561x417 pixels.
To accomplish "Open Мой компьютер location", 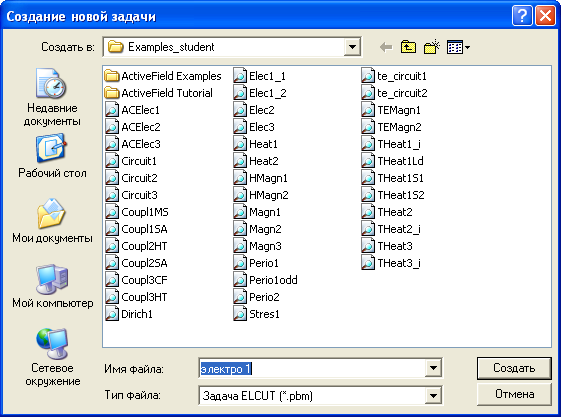I will click(x=52, y=286).
